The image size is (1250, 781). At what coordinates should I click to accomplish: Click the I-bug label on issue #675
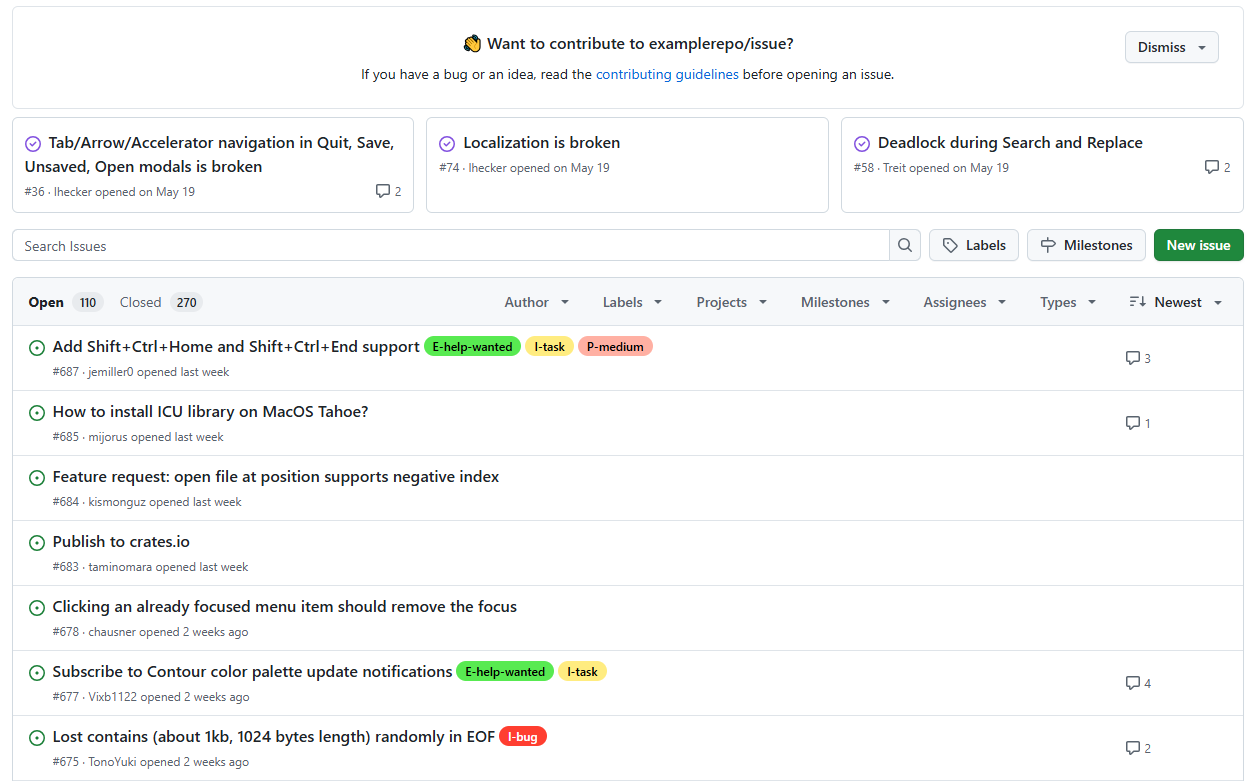[x=522, y=736]
